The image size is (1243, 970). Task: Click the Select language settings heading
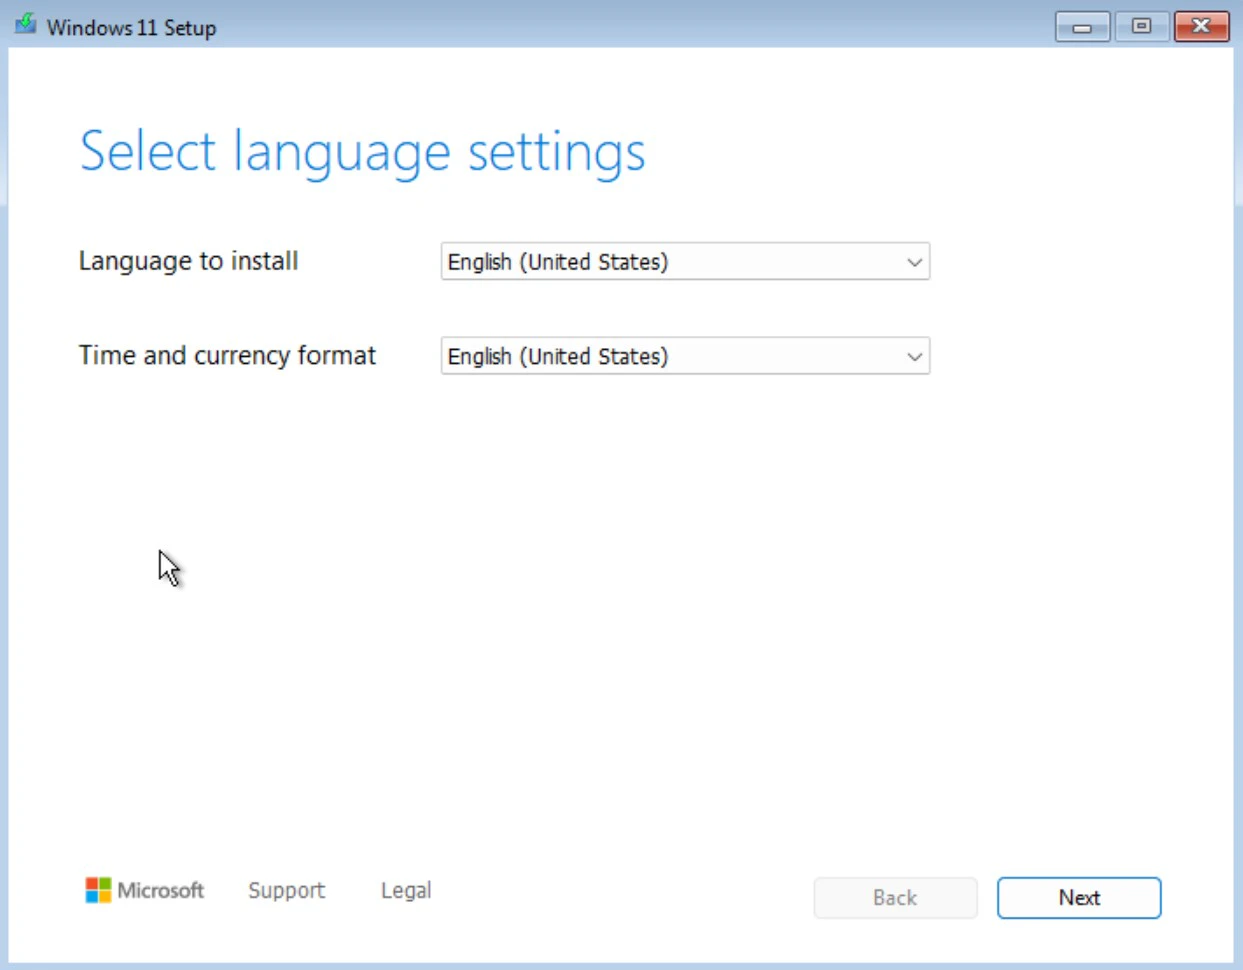pyautogui.click(x=362, y=153)
